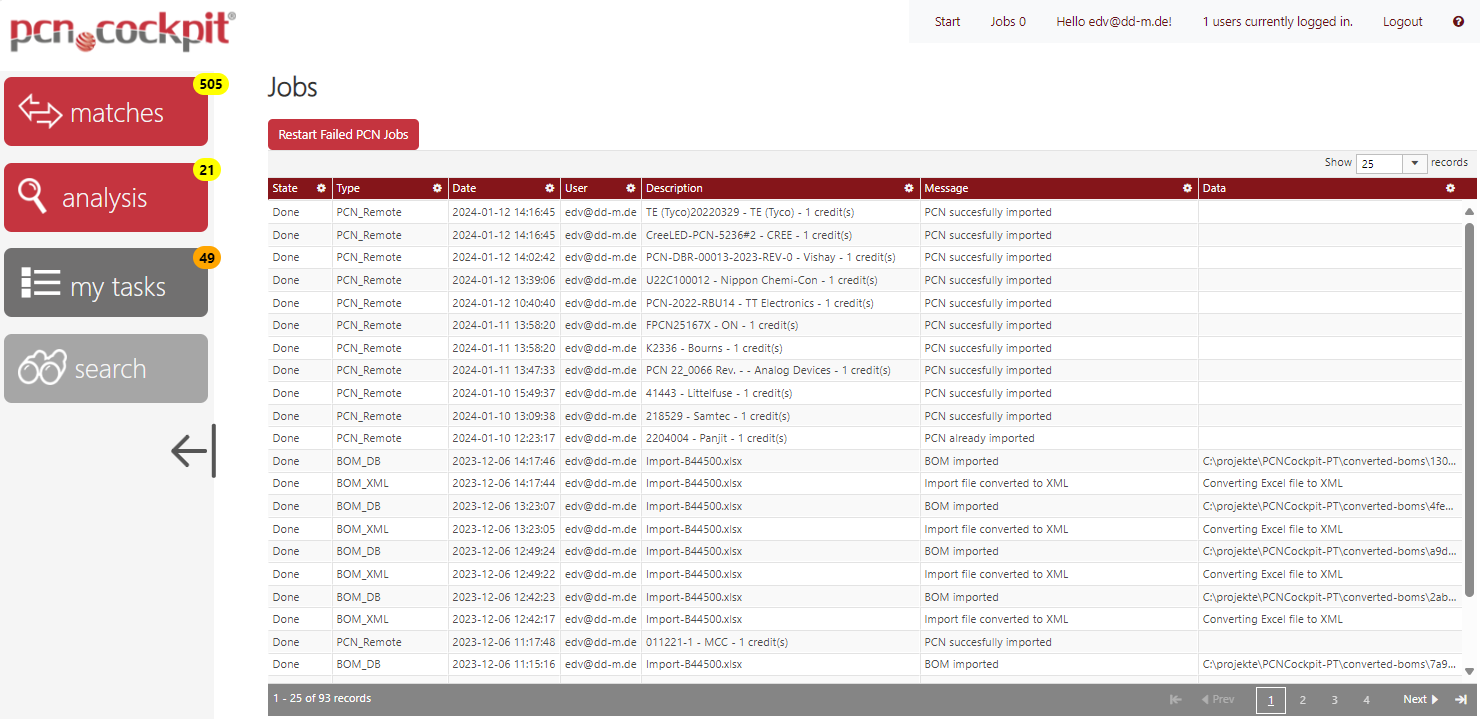
Task: Select page 3 in pagination
Action: click(1334, 700)
